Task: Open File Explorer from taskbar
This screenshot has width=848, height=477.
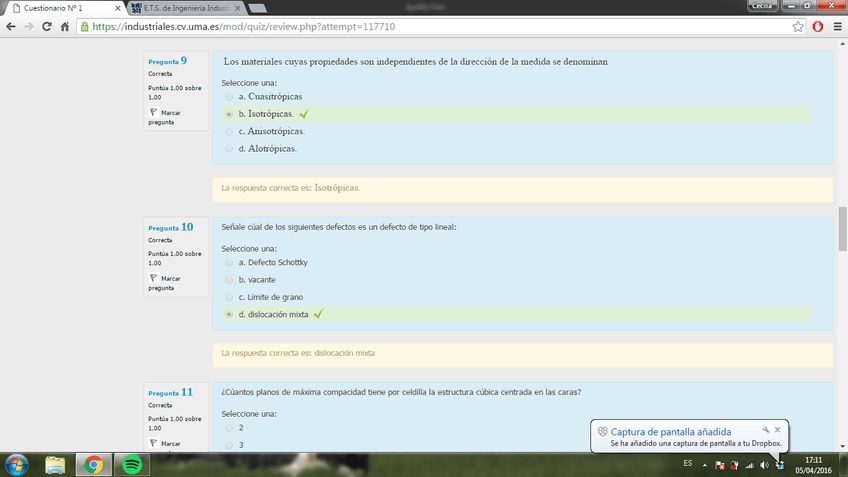Action: 55,465
